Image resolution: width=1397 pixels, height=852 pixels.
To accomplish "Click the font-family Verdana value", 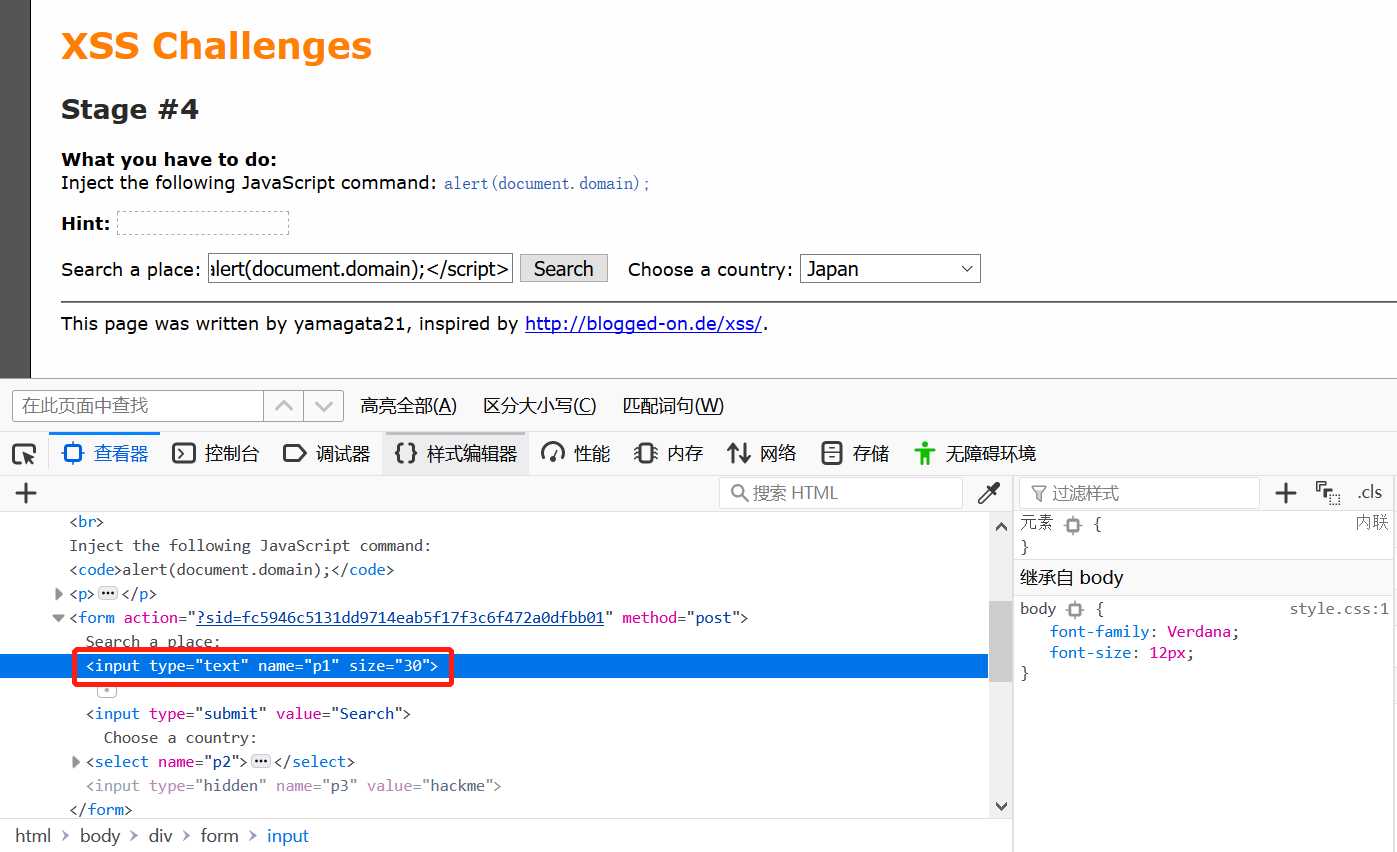I will pos(1201,632).
